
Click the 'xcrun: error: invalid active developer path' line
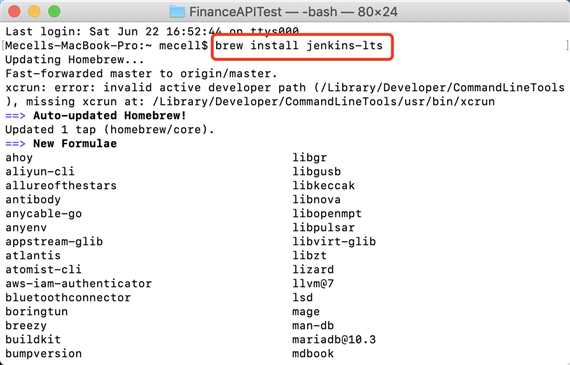(285, 88)
